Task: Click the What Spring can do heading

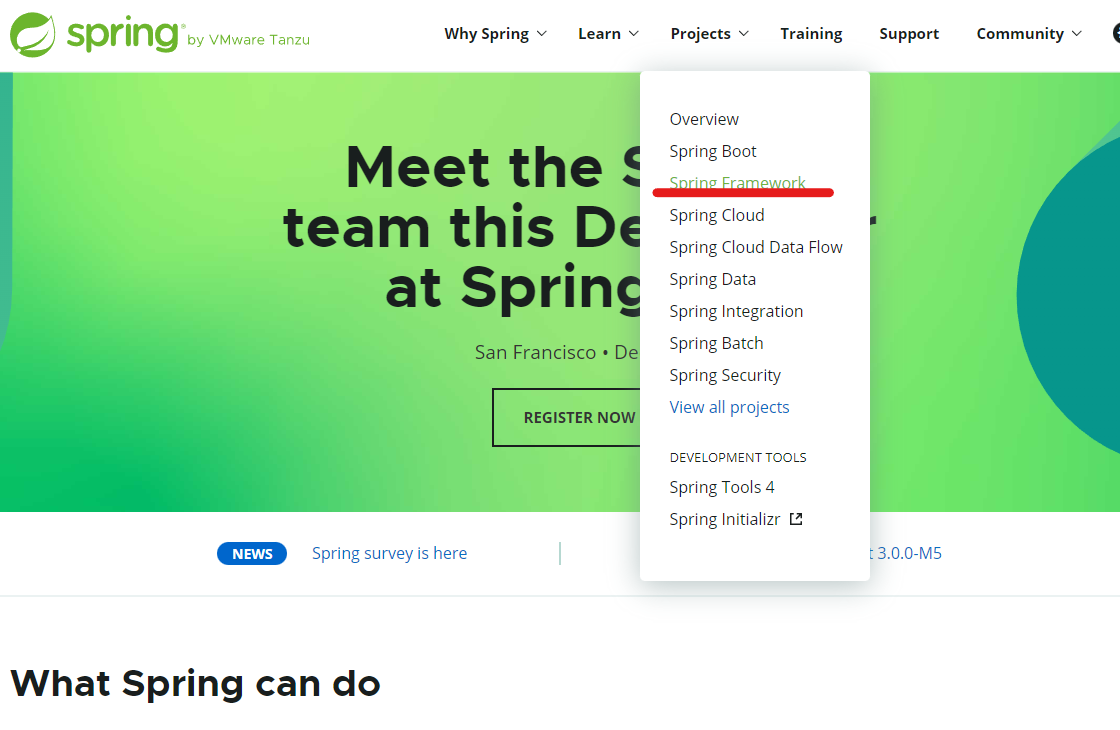Action: [195, 684]
